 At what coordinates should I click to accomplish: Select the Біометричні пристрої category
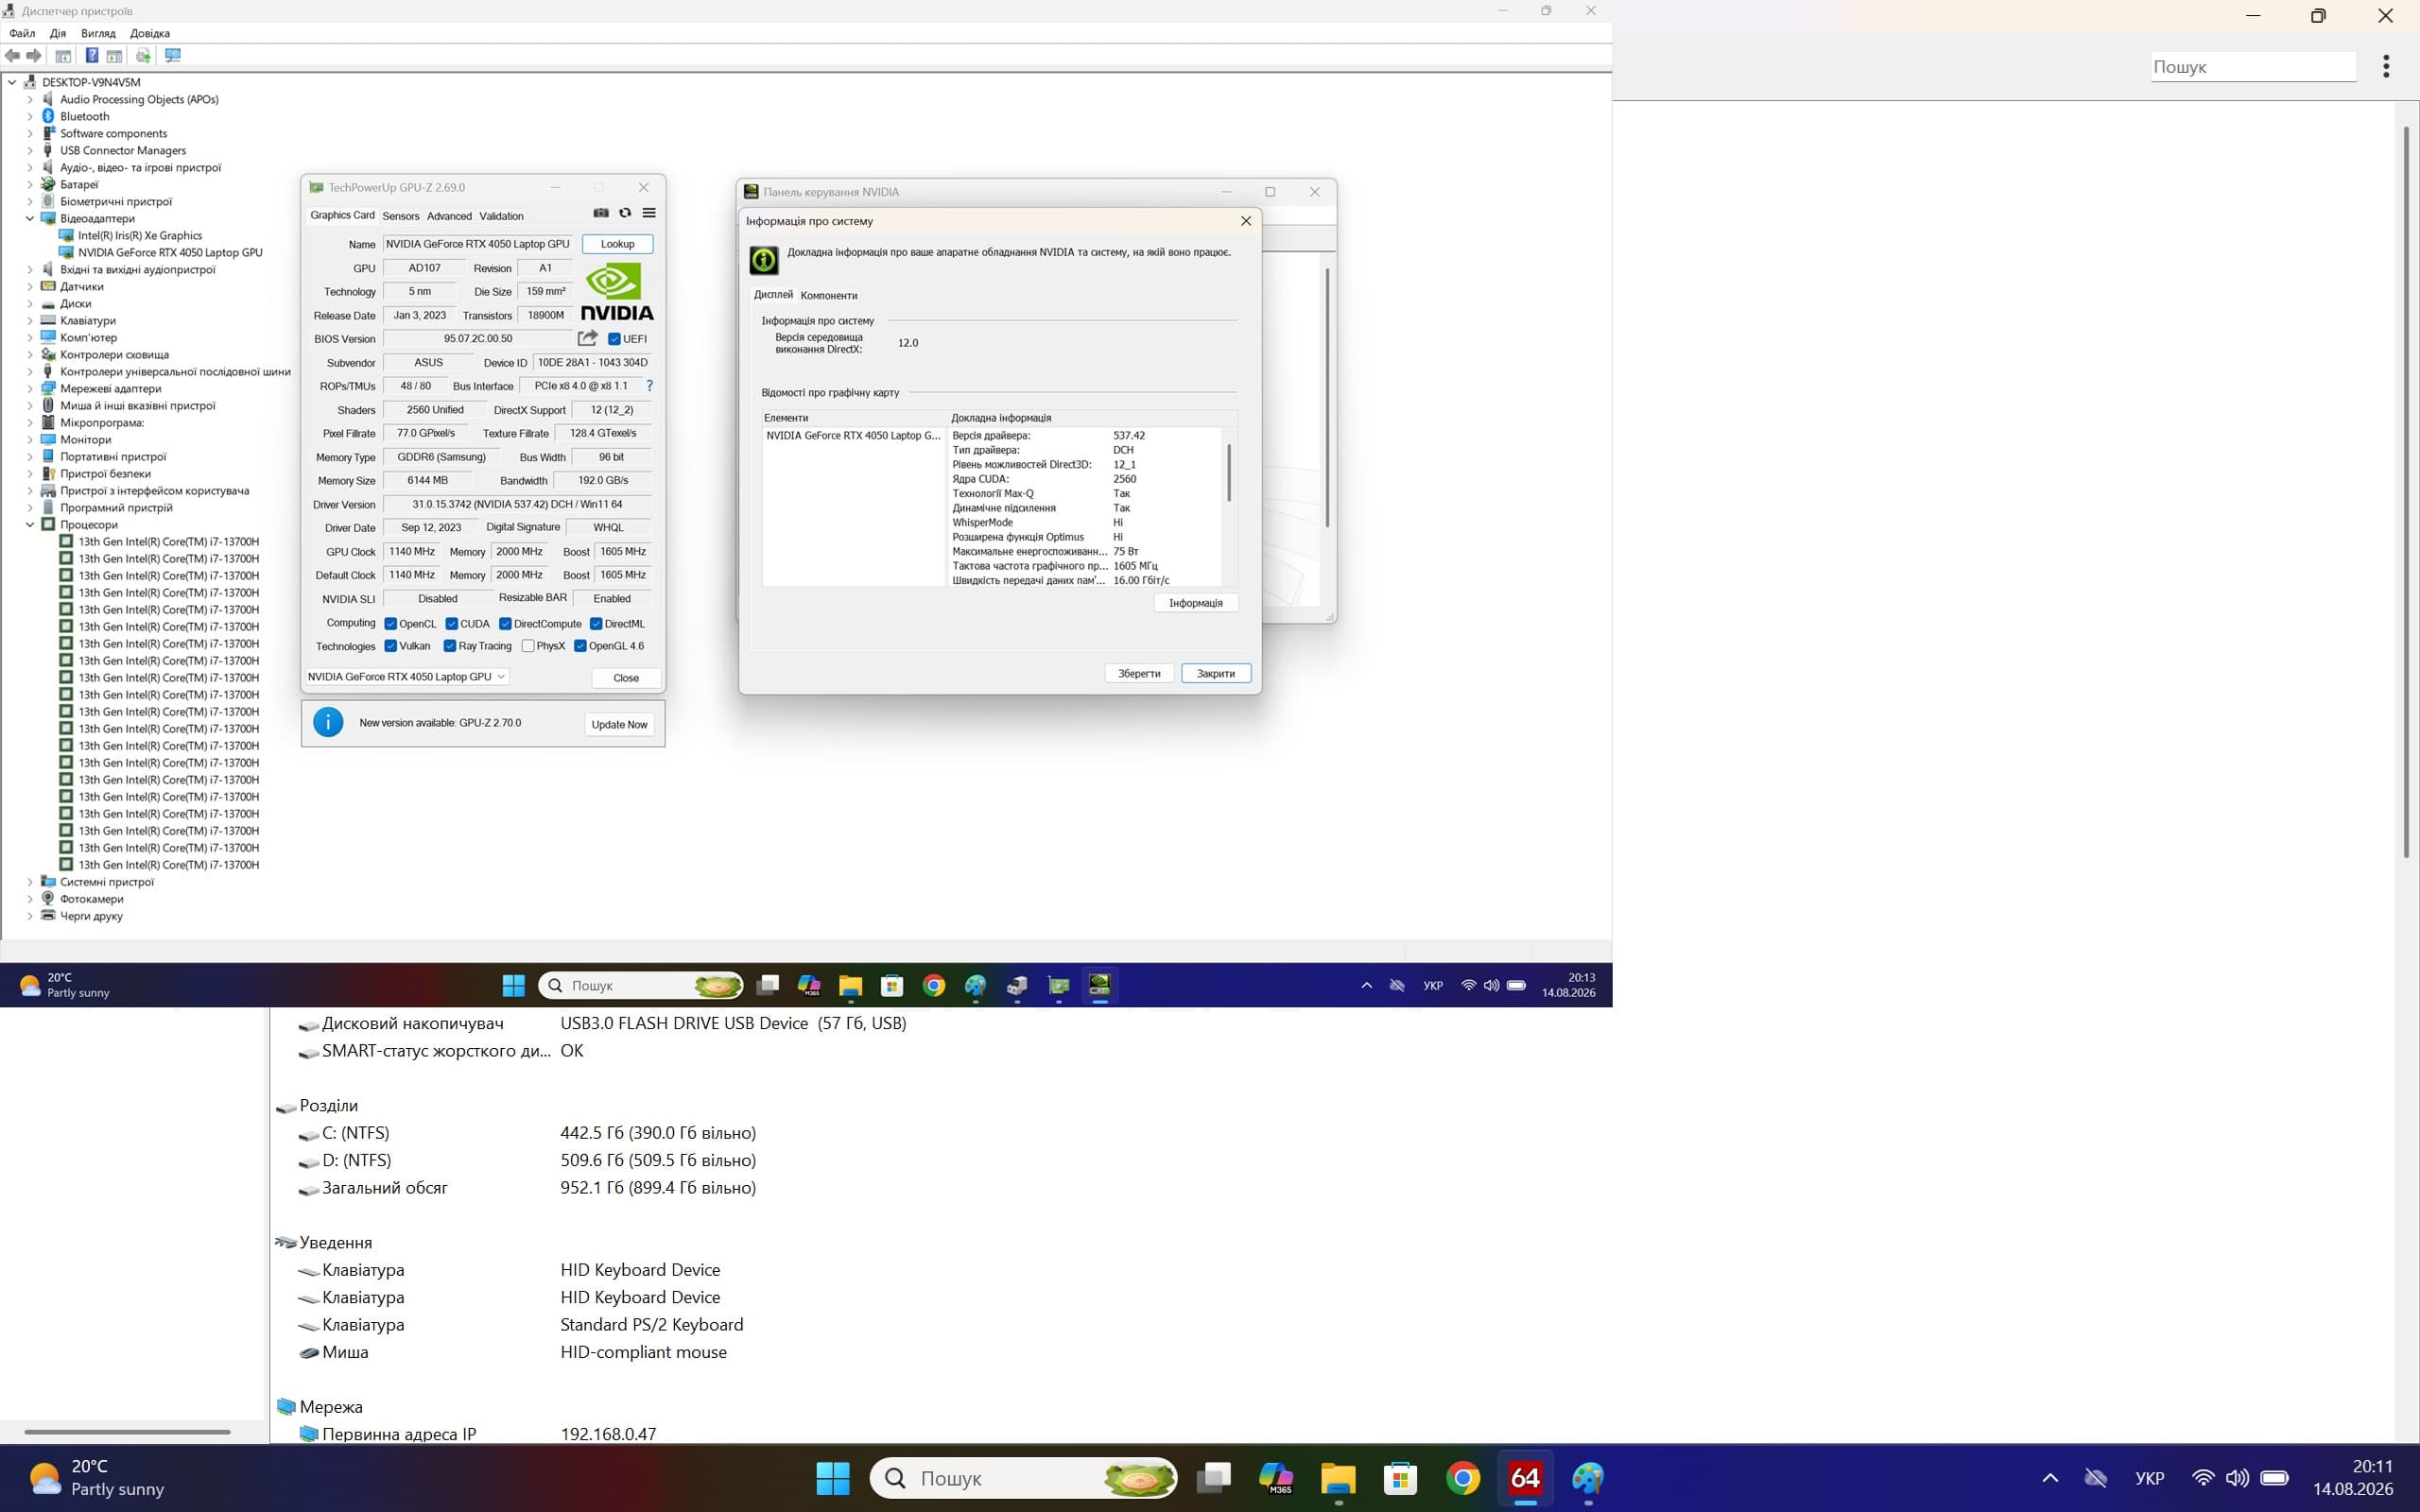[115, 202]
